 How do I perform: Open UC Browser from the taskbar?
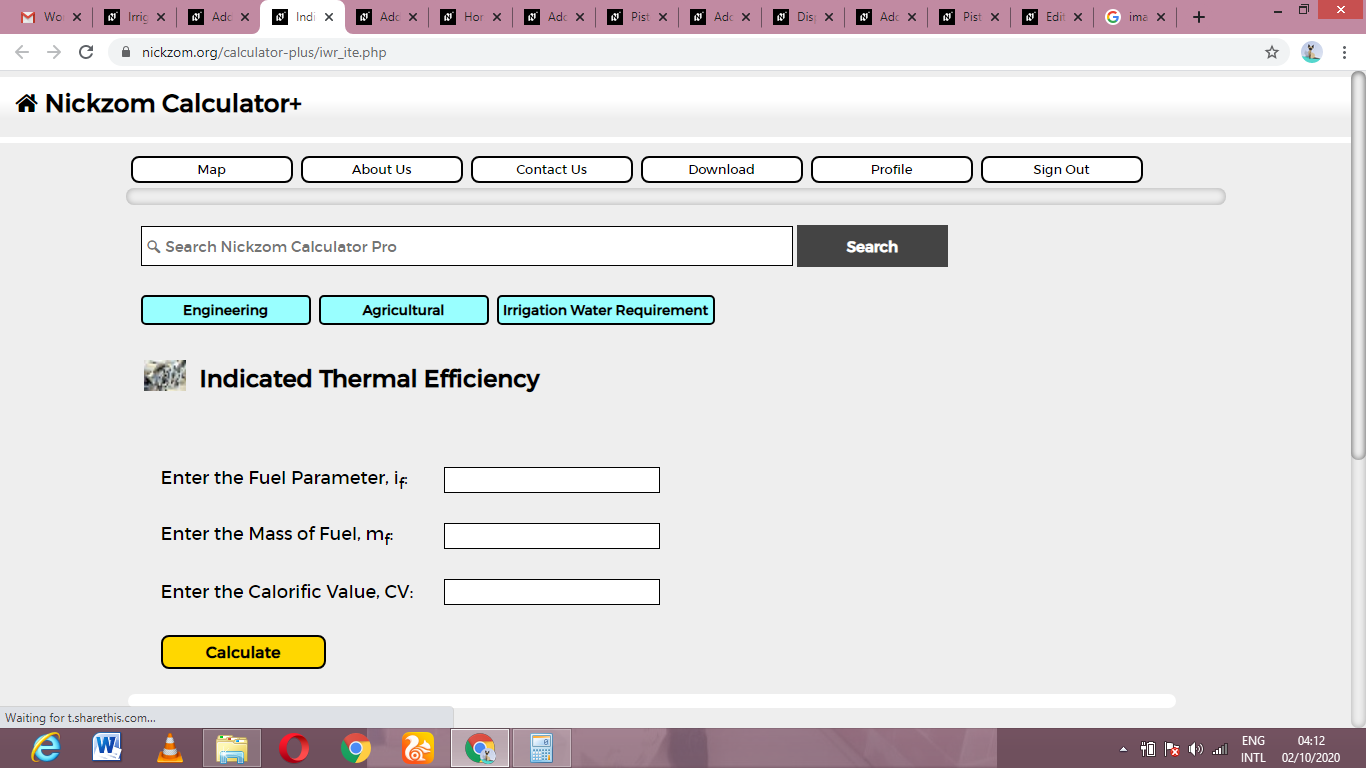click(x=418, y=748)
